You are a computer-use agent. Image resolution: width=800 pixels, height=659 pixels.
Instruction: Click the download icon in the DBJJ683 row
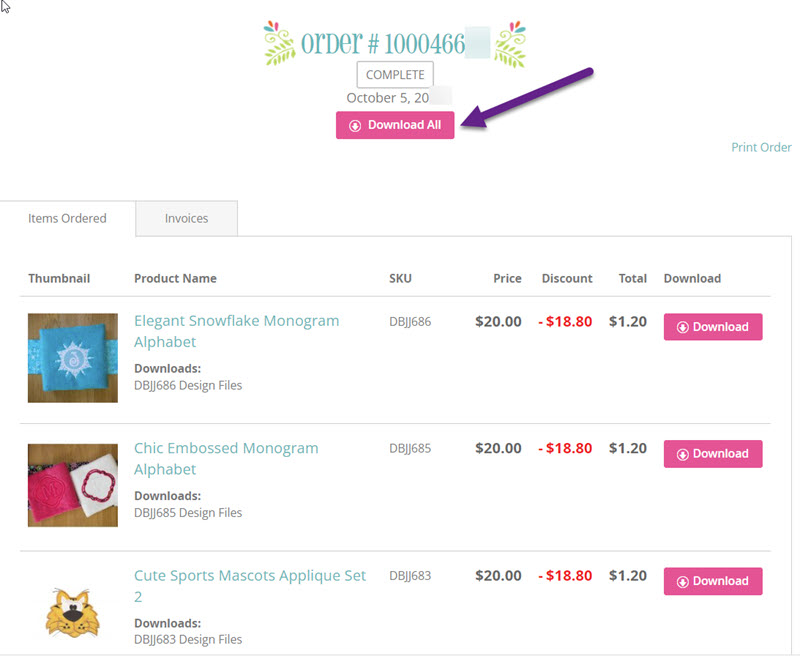(683, 582)
